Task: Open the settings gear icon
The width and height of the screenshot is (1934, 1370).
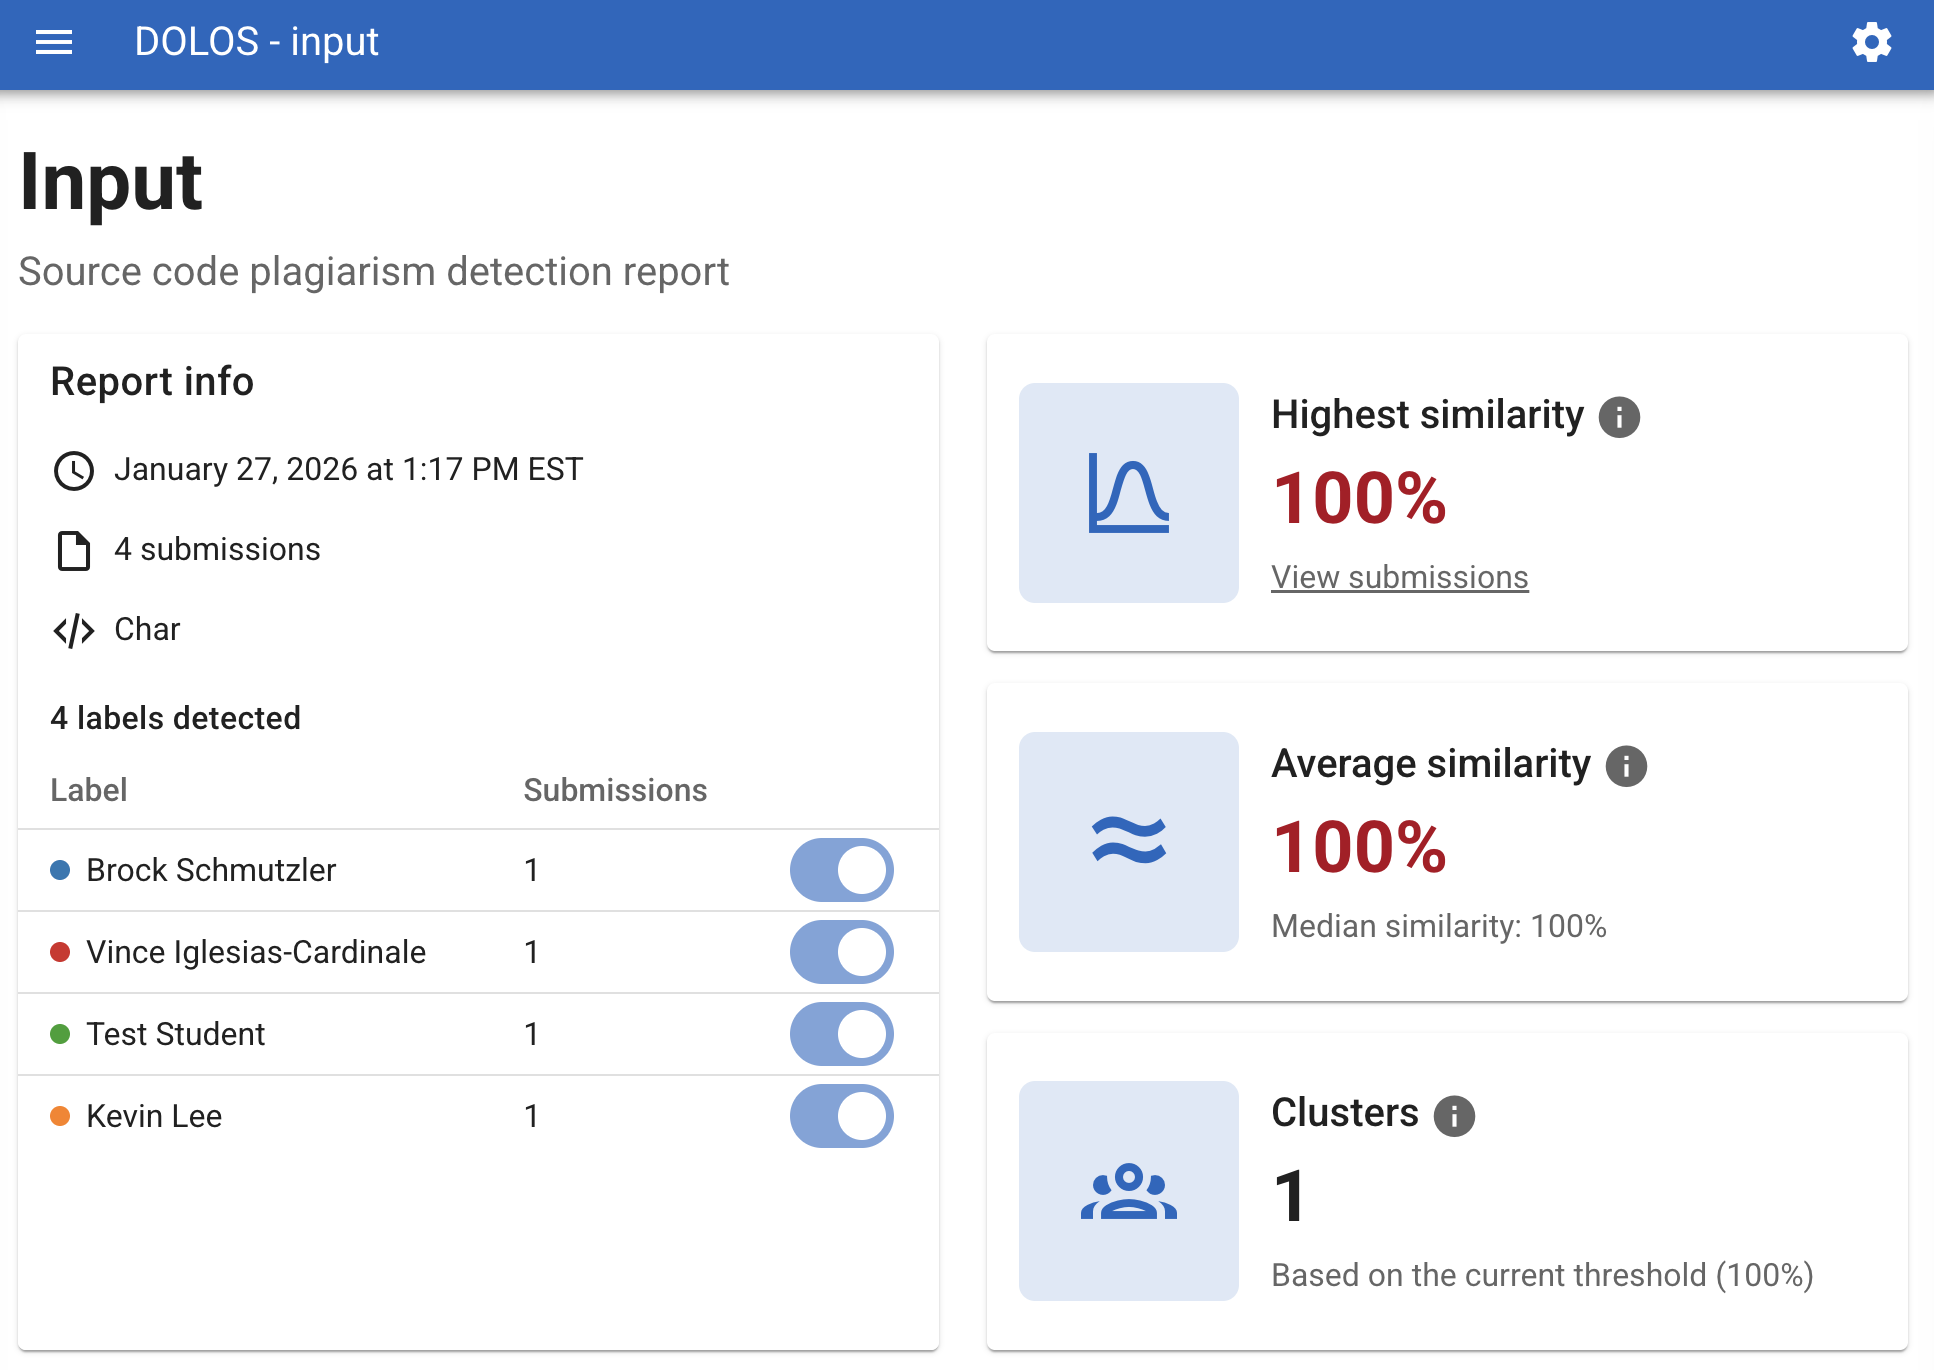Action: (x=1871, y=42)
